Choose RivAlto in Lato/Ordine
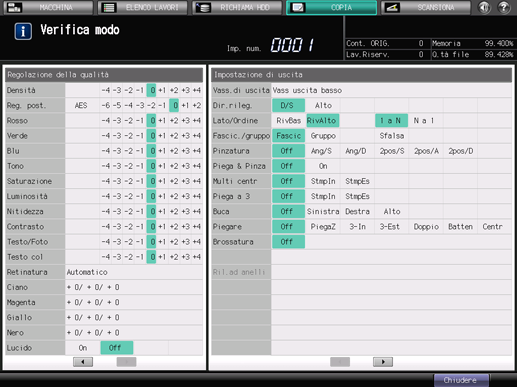Viewport: 517px width, 387px height. click(323, 121)
